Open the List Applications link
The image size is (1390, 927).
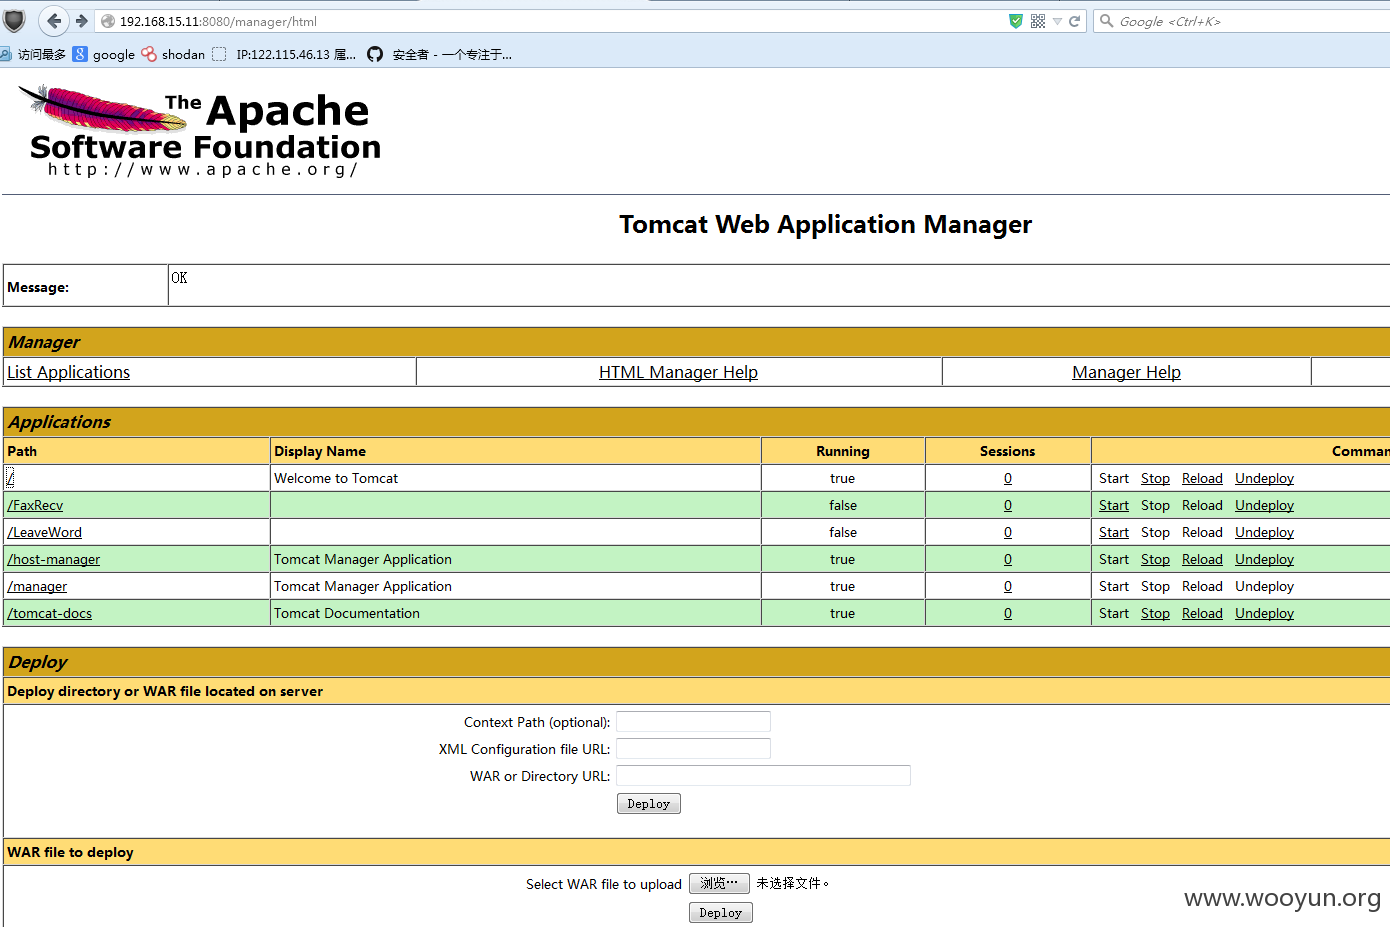click(68, 372)
